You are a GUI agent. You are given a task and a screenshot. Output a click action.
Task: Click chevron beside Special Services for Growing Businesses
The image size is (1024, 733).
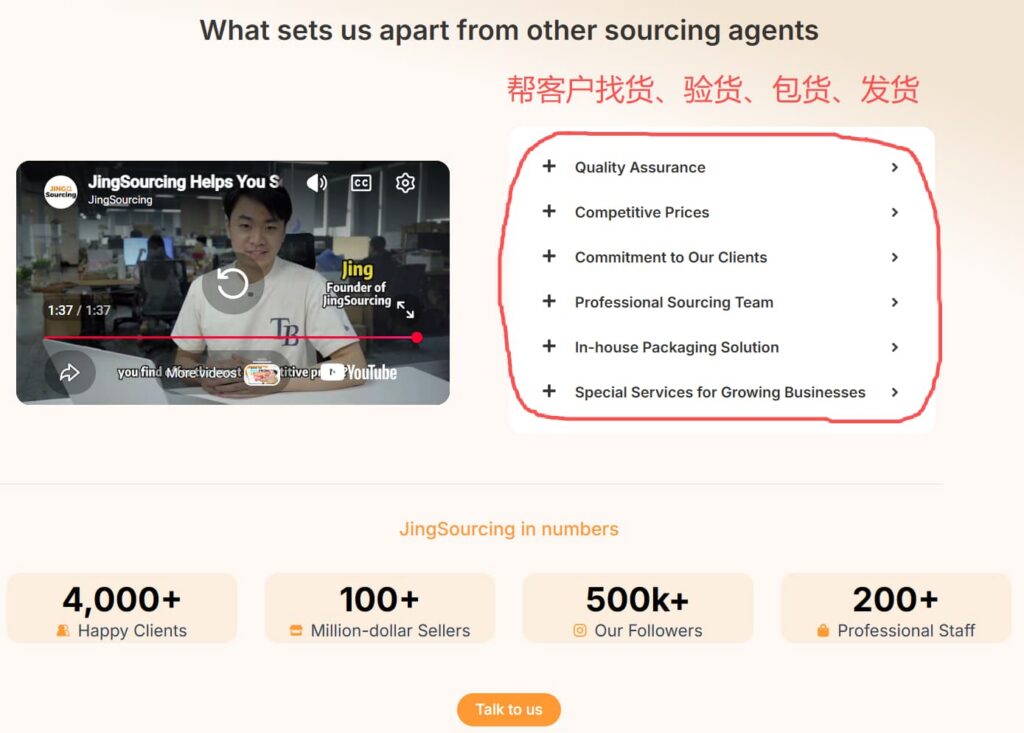tap(895, 392)
